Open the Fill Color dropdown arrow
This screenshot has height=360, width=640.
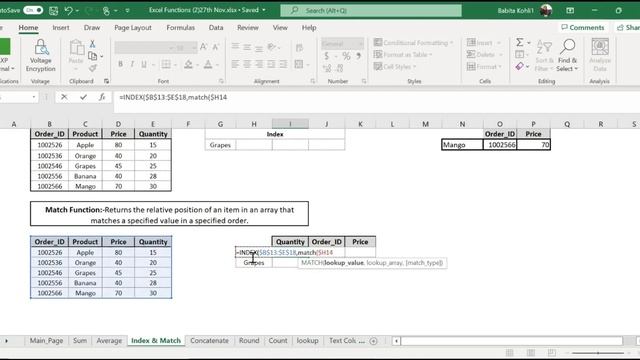point(197,64)
